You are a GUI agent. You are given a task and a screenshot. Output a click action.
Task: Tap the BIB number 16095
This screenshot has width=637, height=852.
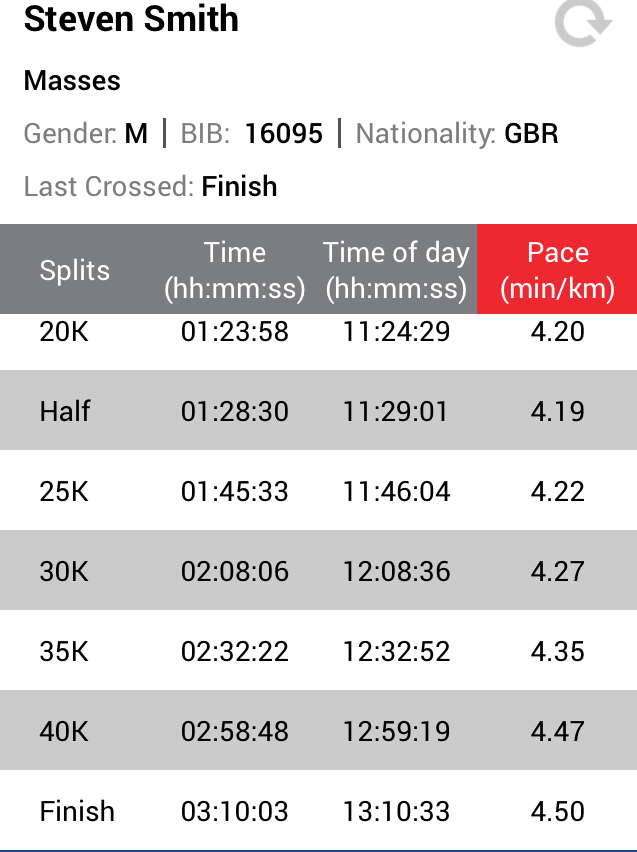click(284, 134)
